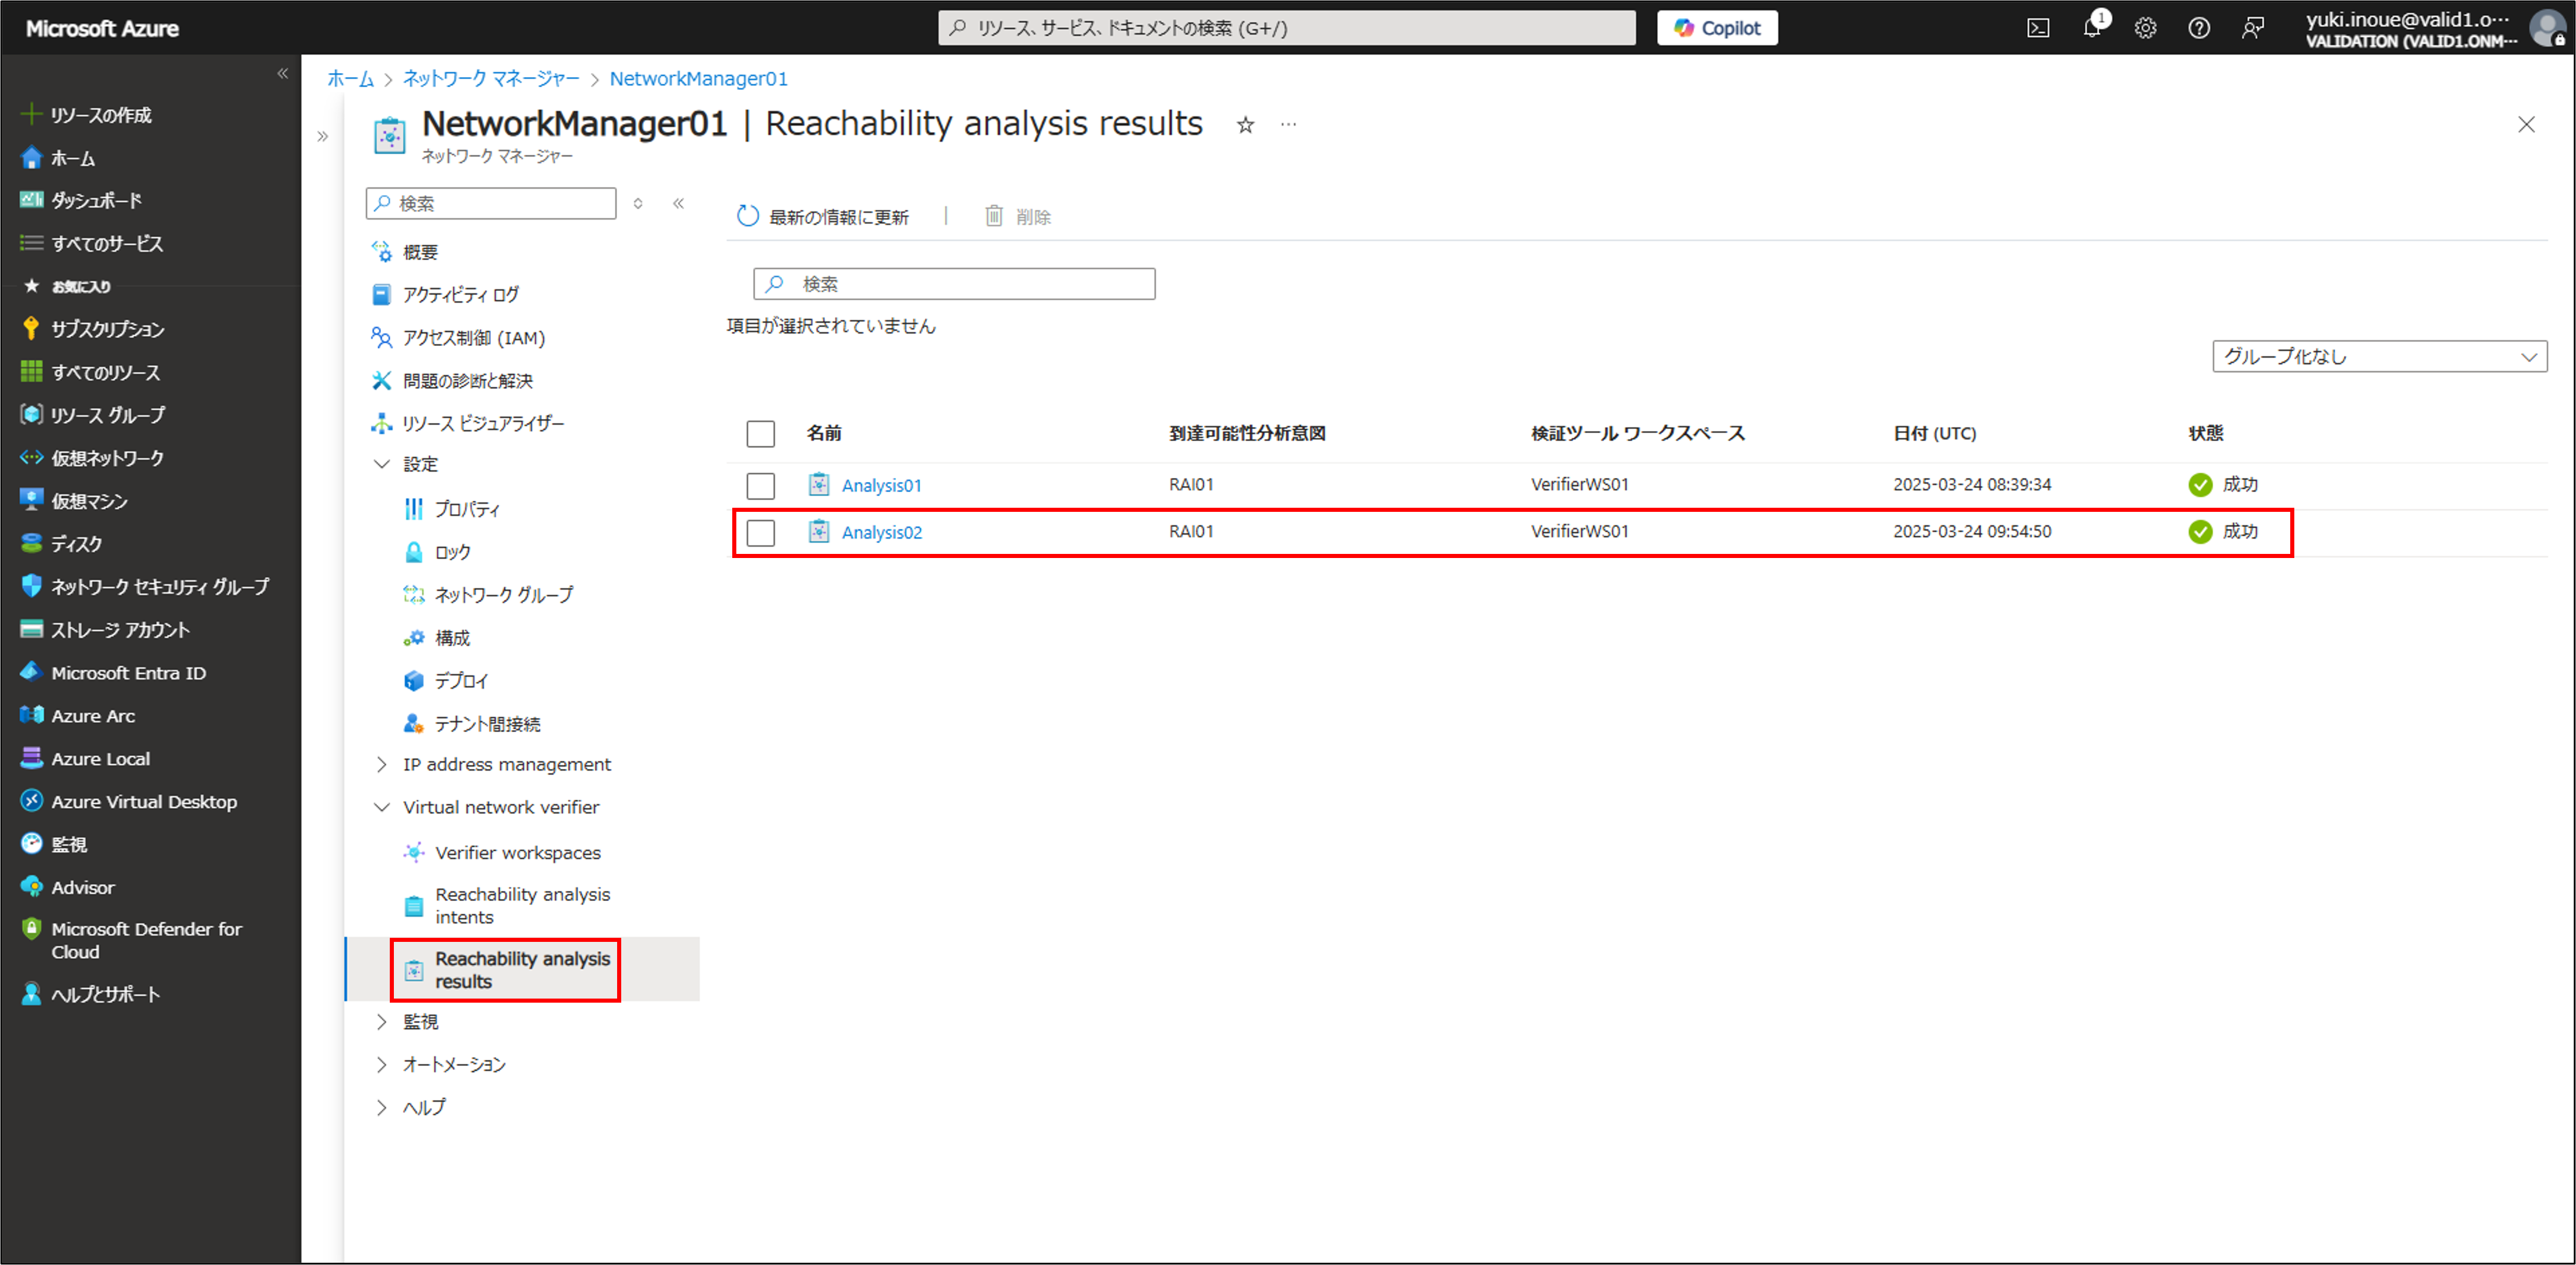Open Azure Local in the sidebar
2576x1265 pixels.
tap(85, 759)
